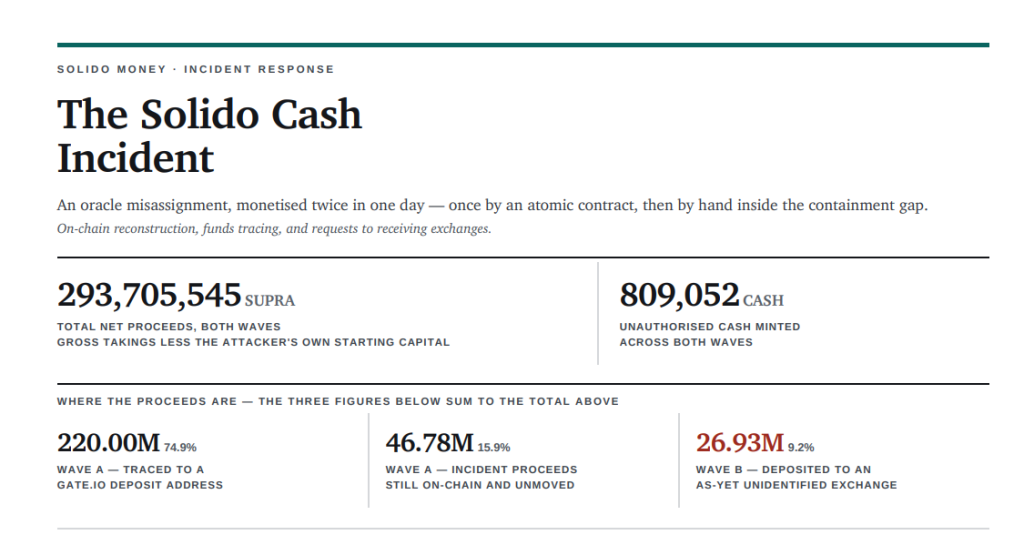Click the Gate.io deposit address caption
This screenshot has height=545, width=1024.
pos(140,477)
